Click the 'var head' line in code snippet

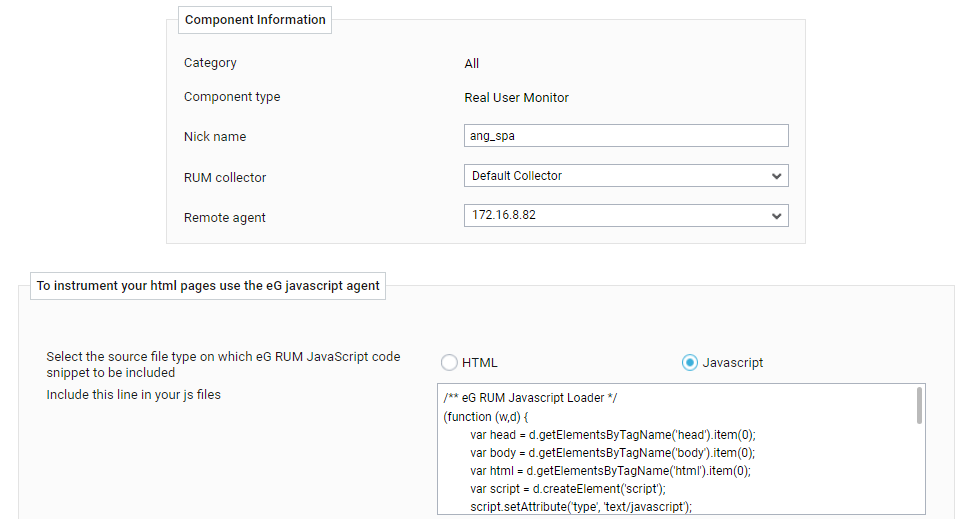click(613, 435)
